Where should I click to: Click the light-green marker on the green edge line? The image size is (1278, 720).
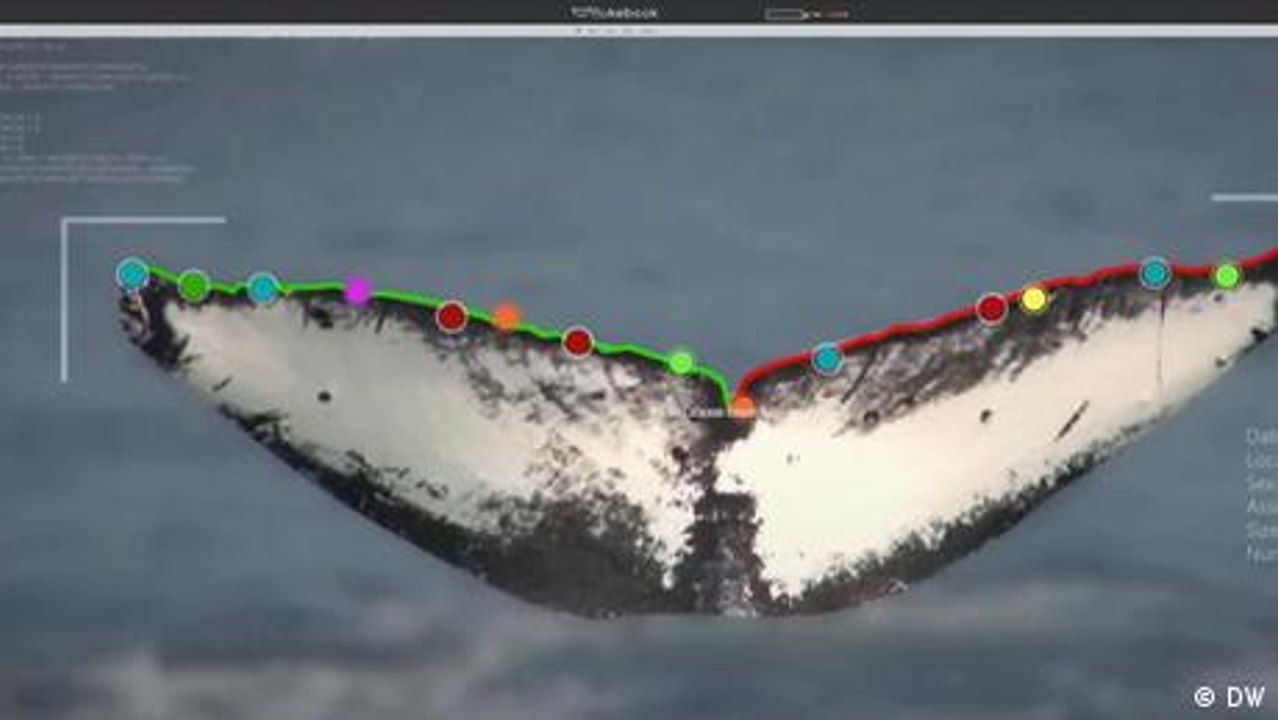click(681, 362)
